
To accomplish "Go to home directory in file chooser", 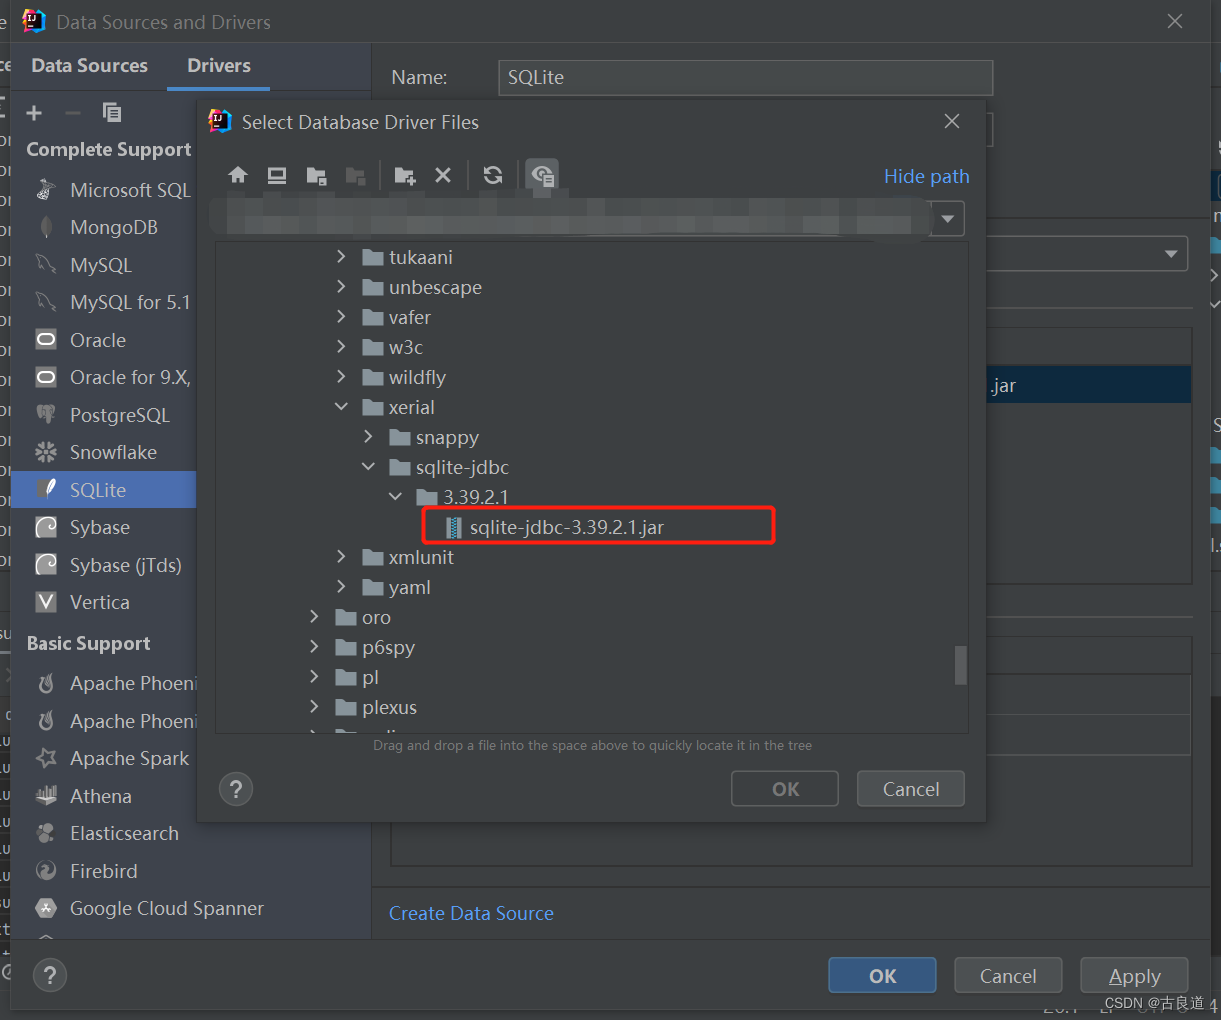I will click(x=238, y=176).
